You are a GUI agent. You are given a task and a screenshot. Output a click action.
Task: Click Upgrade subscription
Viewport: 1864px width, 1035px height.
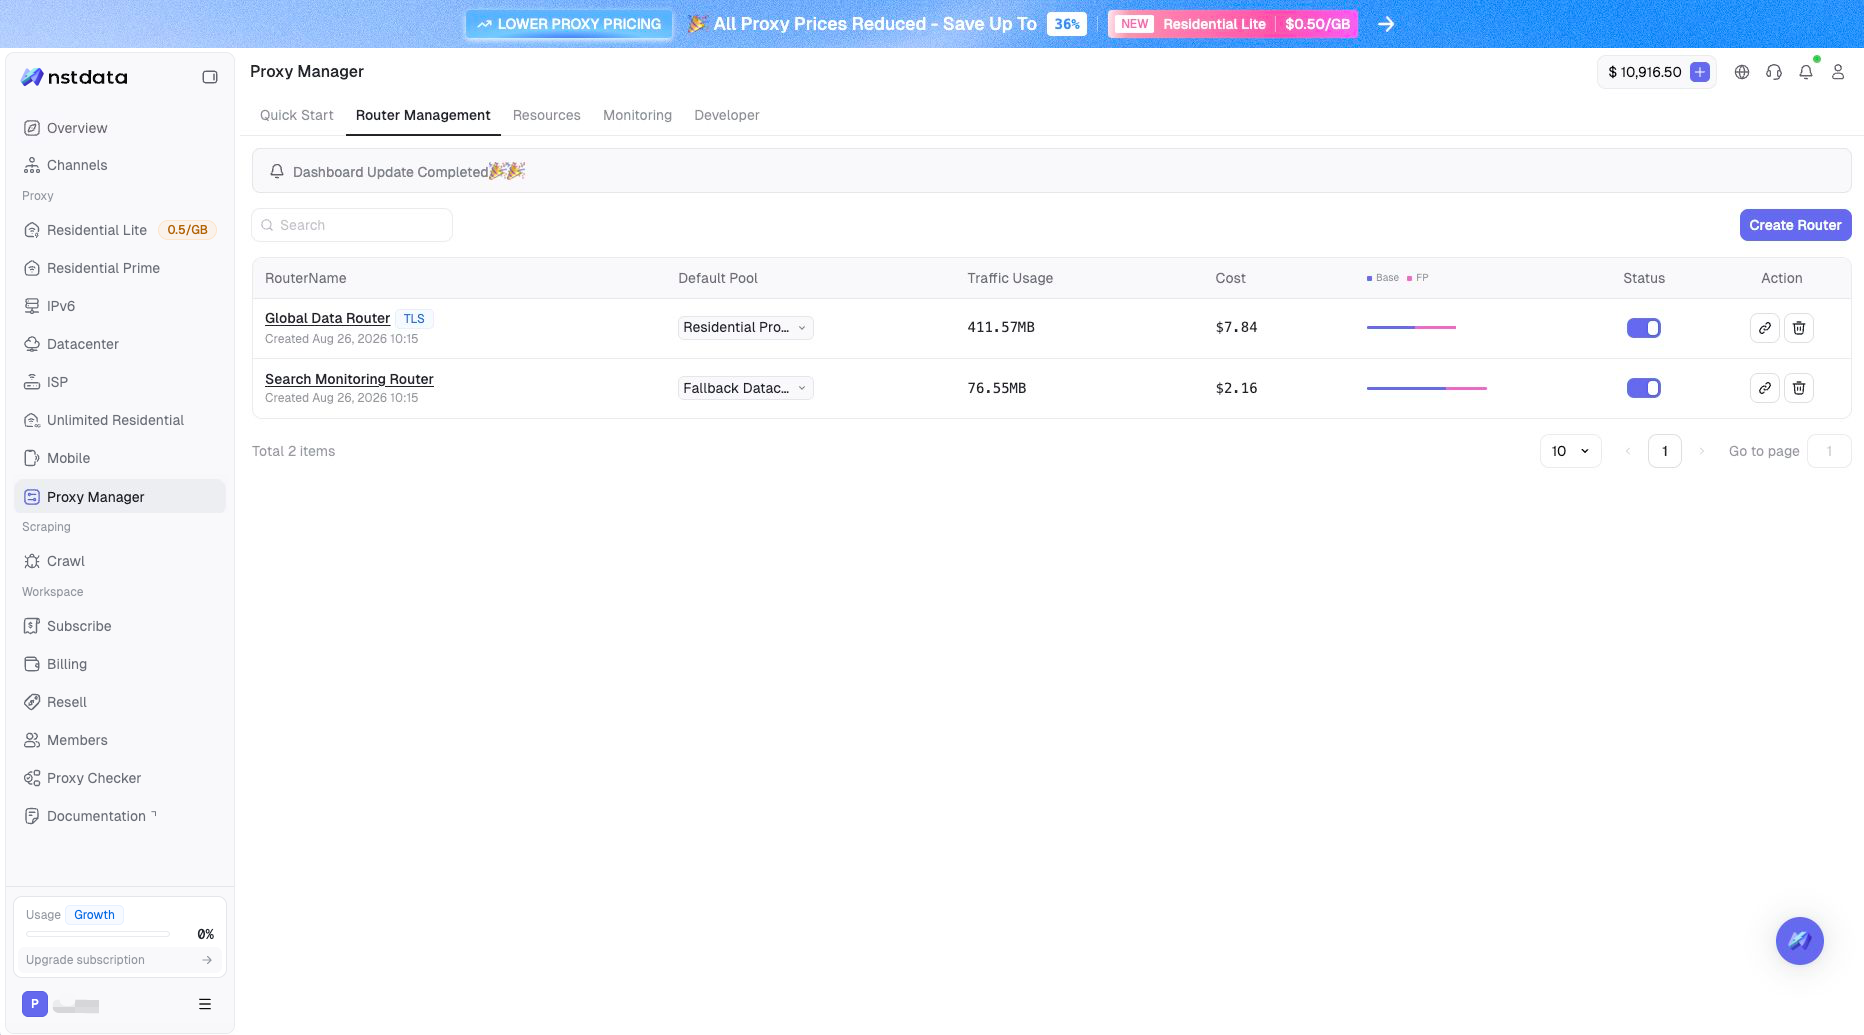click(119, 960)
